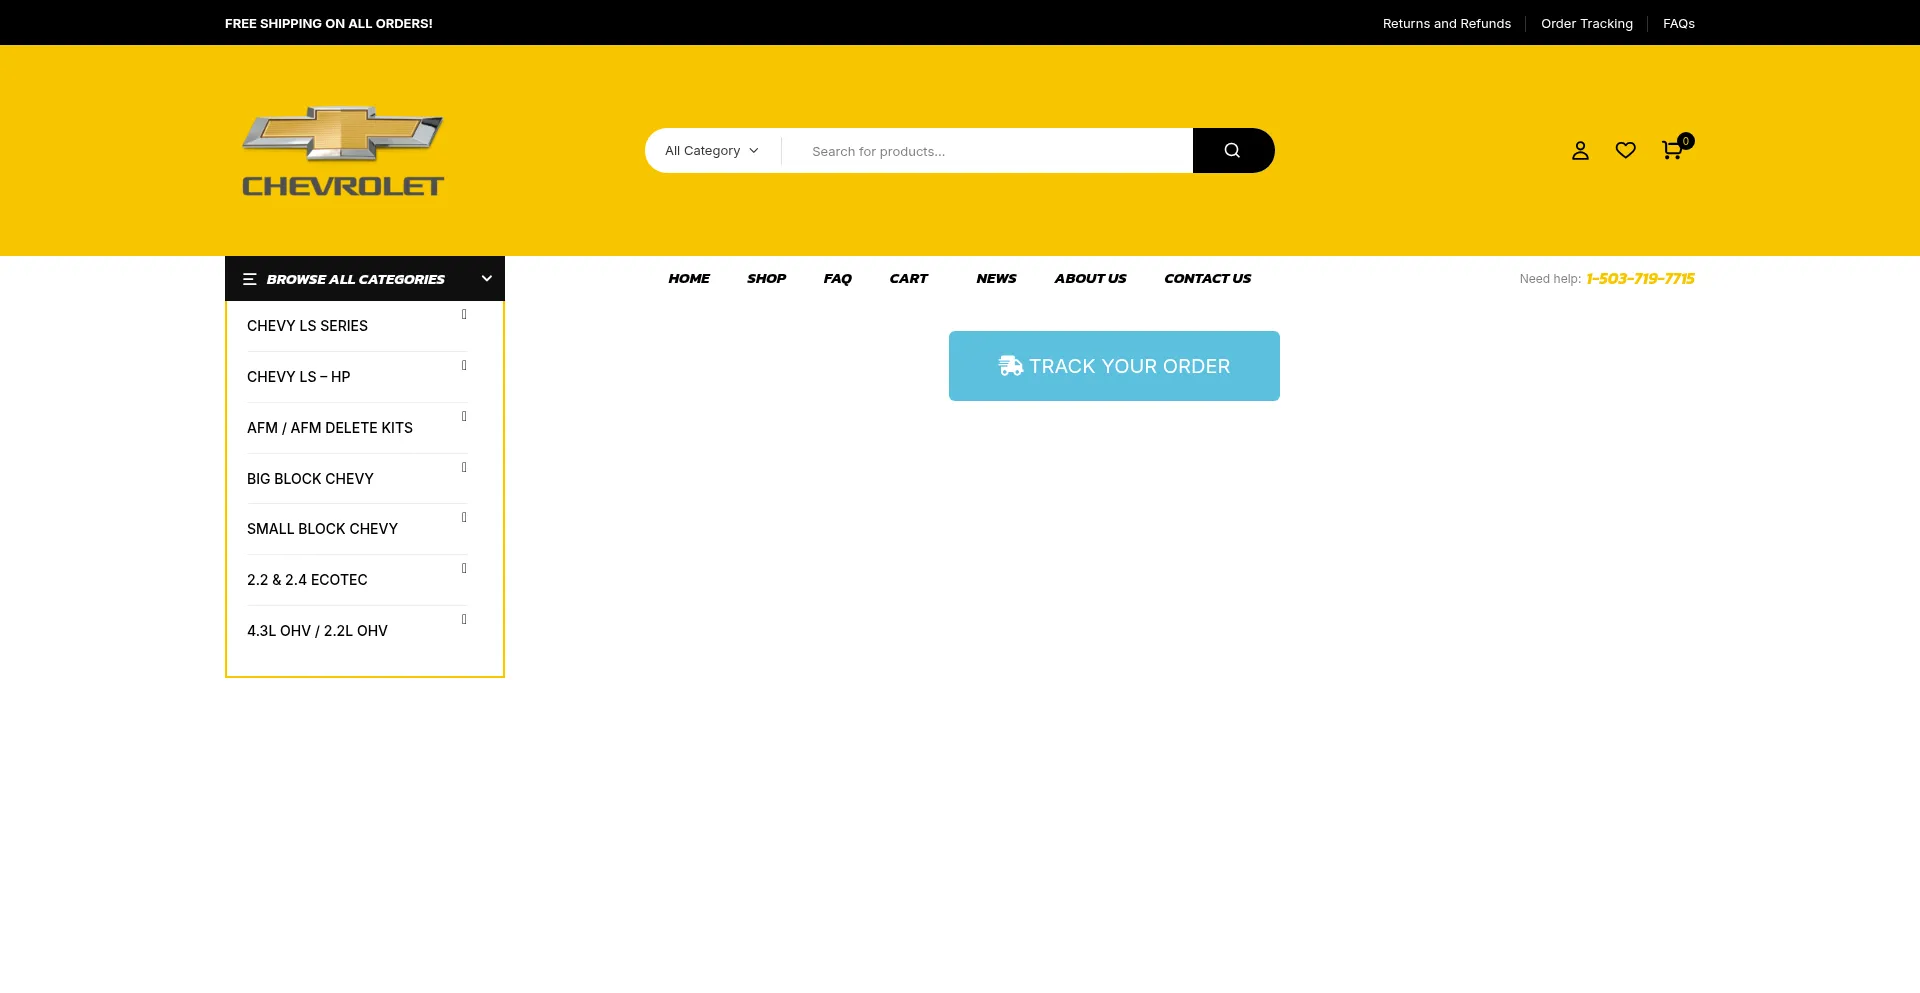Open the Returns and Refunds link
Screen dimensions: 1920x993
[1446, 24]
